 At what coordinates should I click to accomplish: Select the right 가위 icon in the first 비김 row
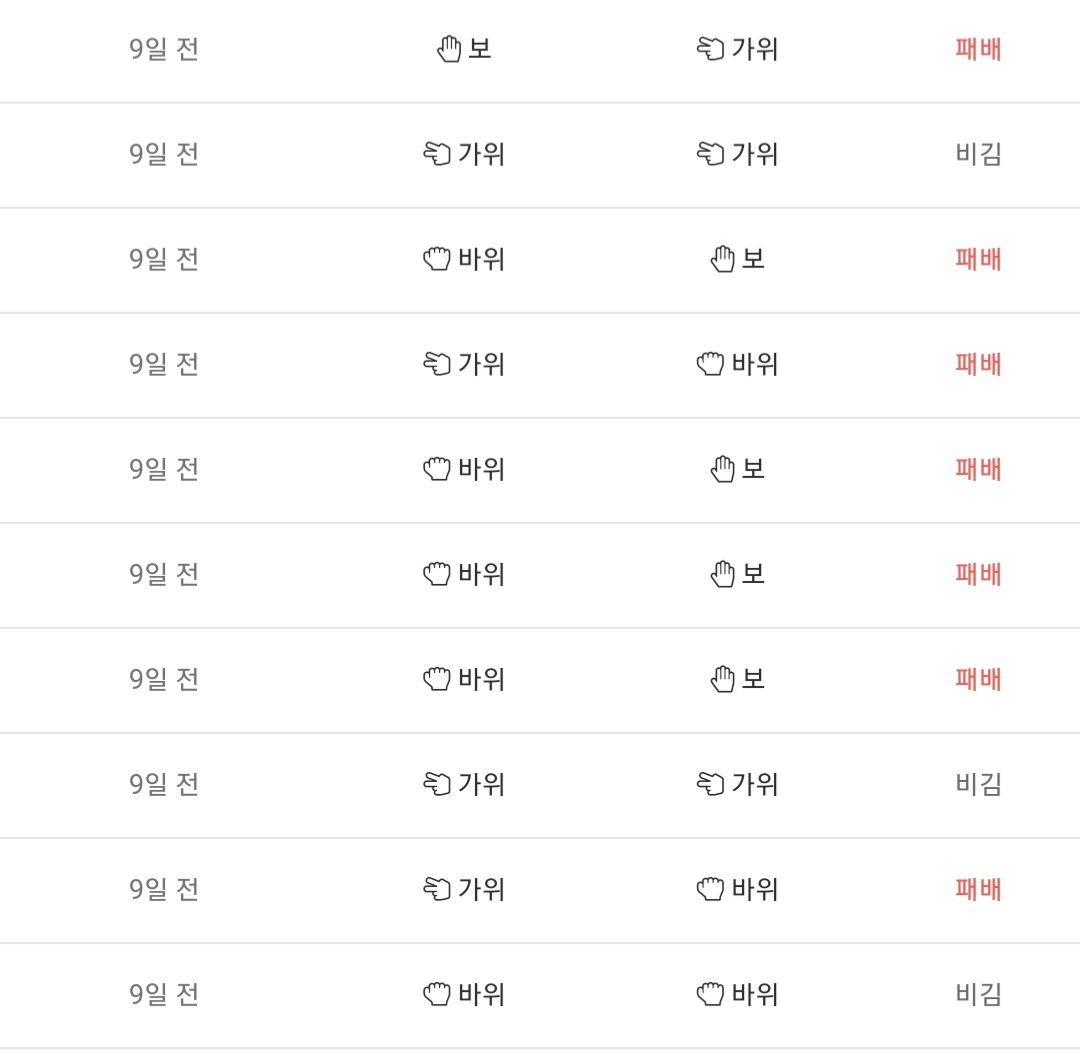(x=710, y=154)
